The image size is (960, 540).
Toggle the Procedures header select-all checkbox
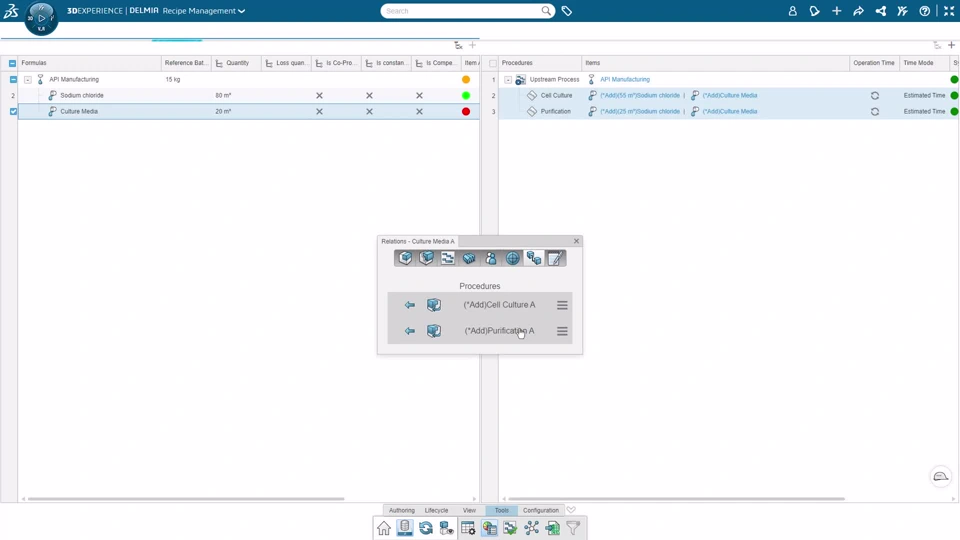(493, 63)
